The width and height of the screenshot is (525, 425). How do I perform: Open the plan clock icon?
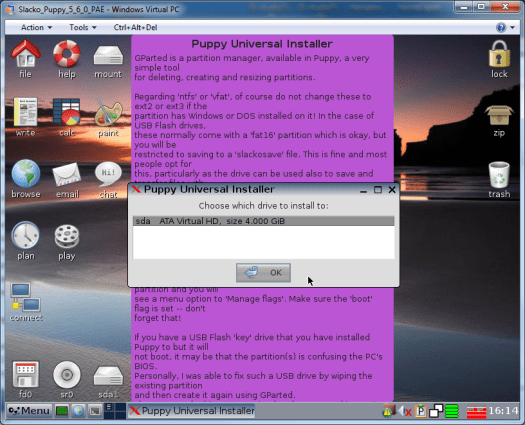point(25,235)
